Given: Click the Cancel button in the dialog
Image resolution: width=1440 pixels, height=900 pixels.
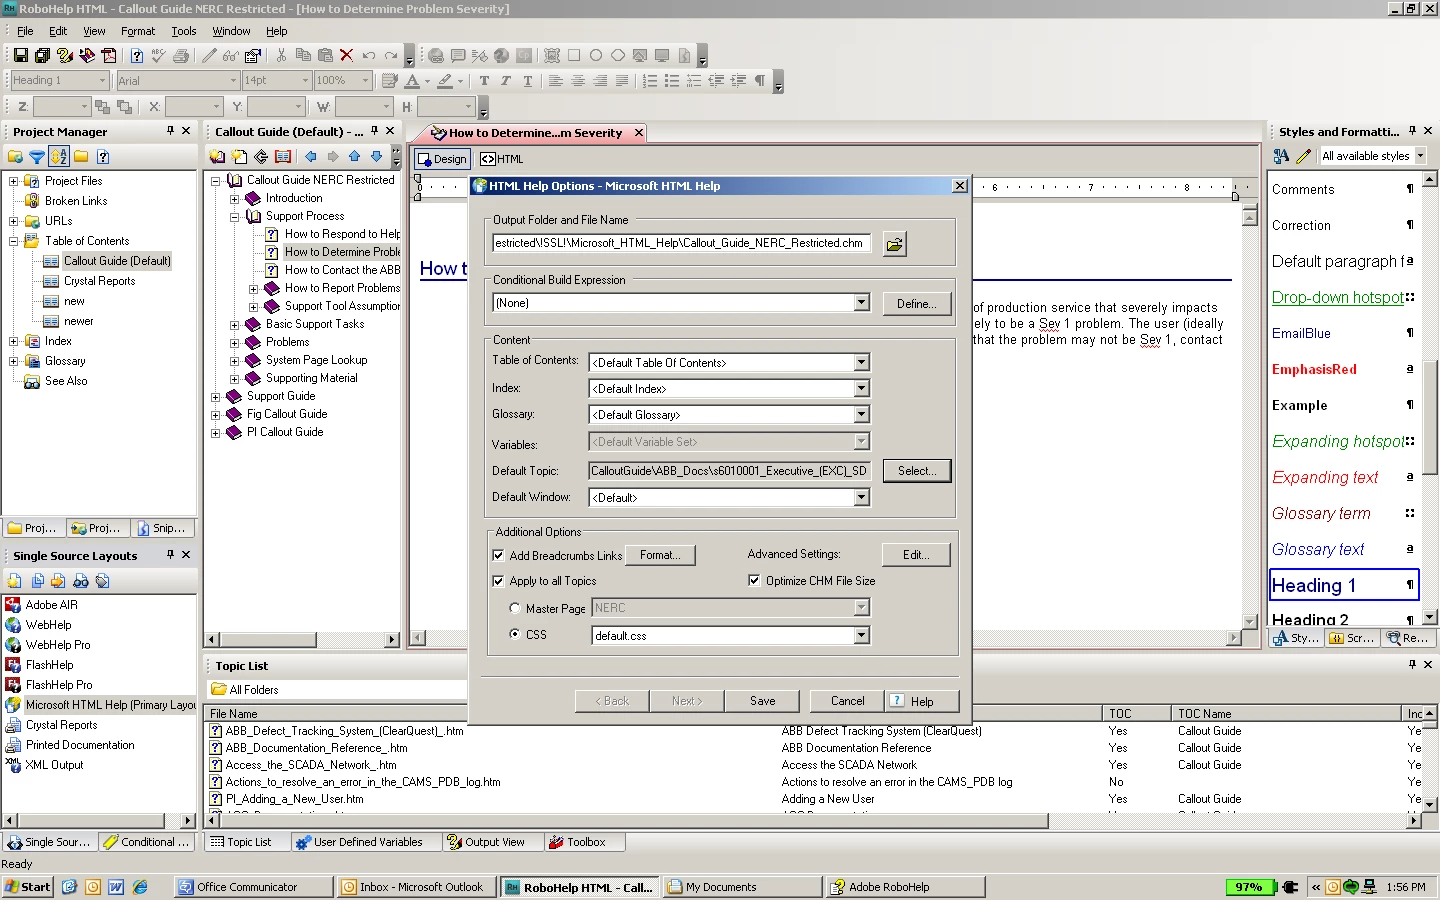Looking at the screenshot, I should click(847, 701).
